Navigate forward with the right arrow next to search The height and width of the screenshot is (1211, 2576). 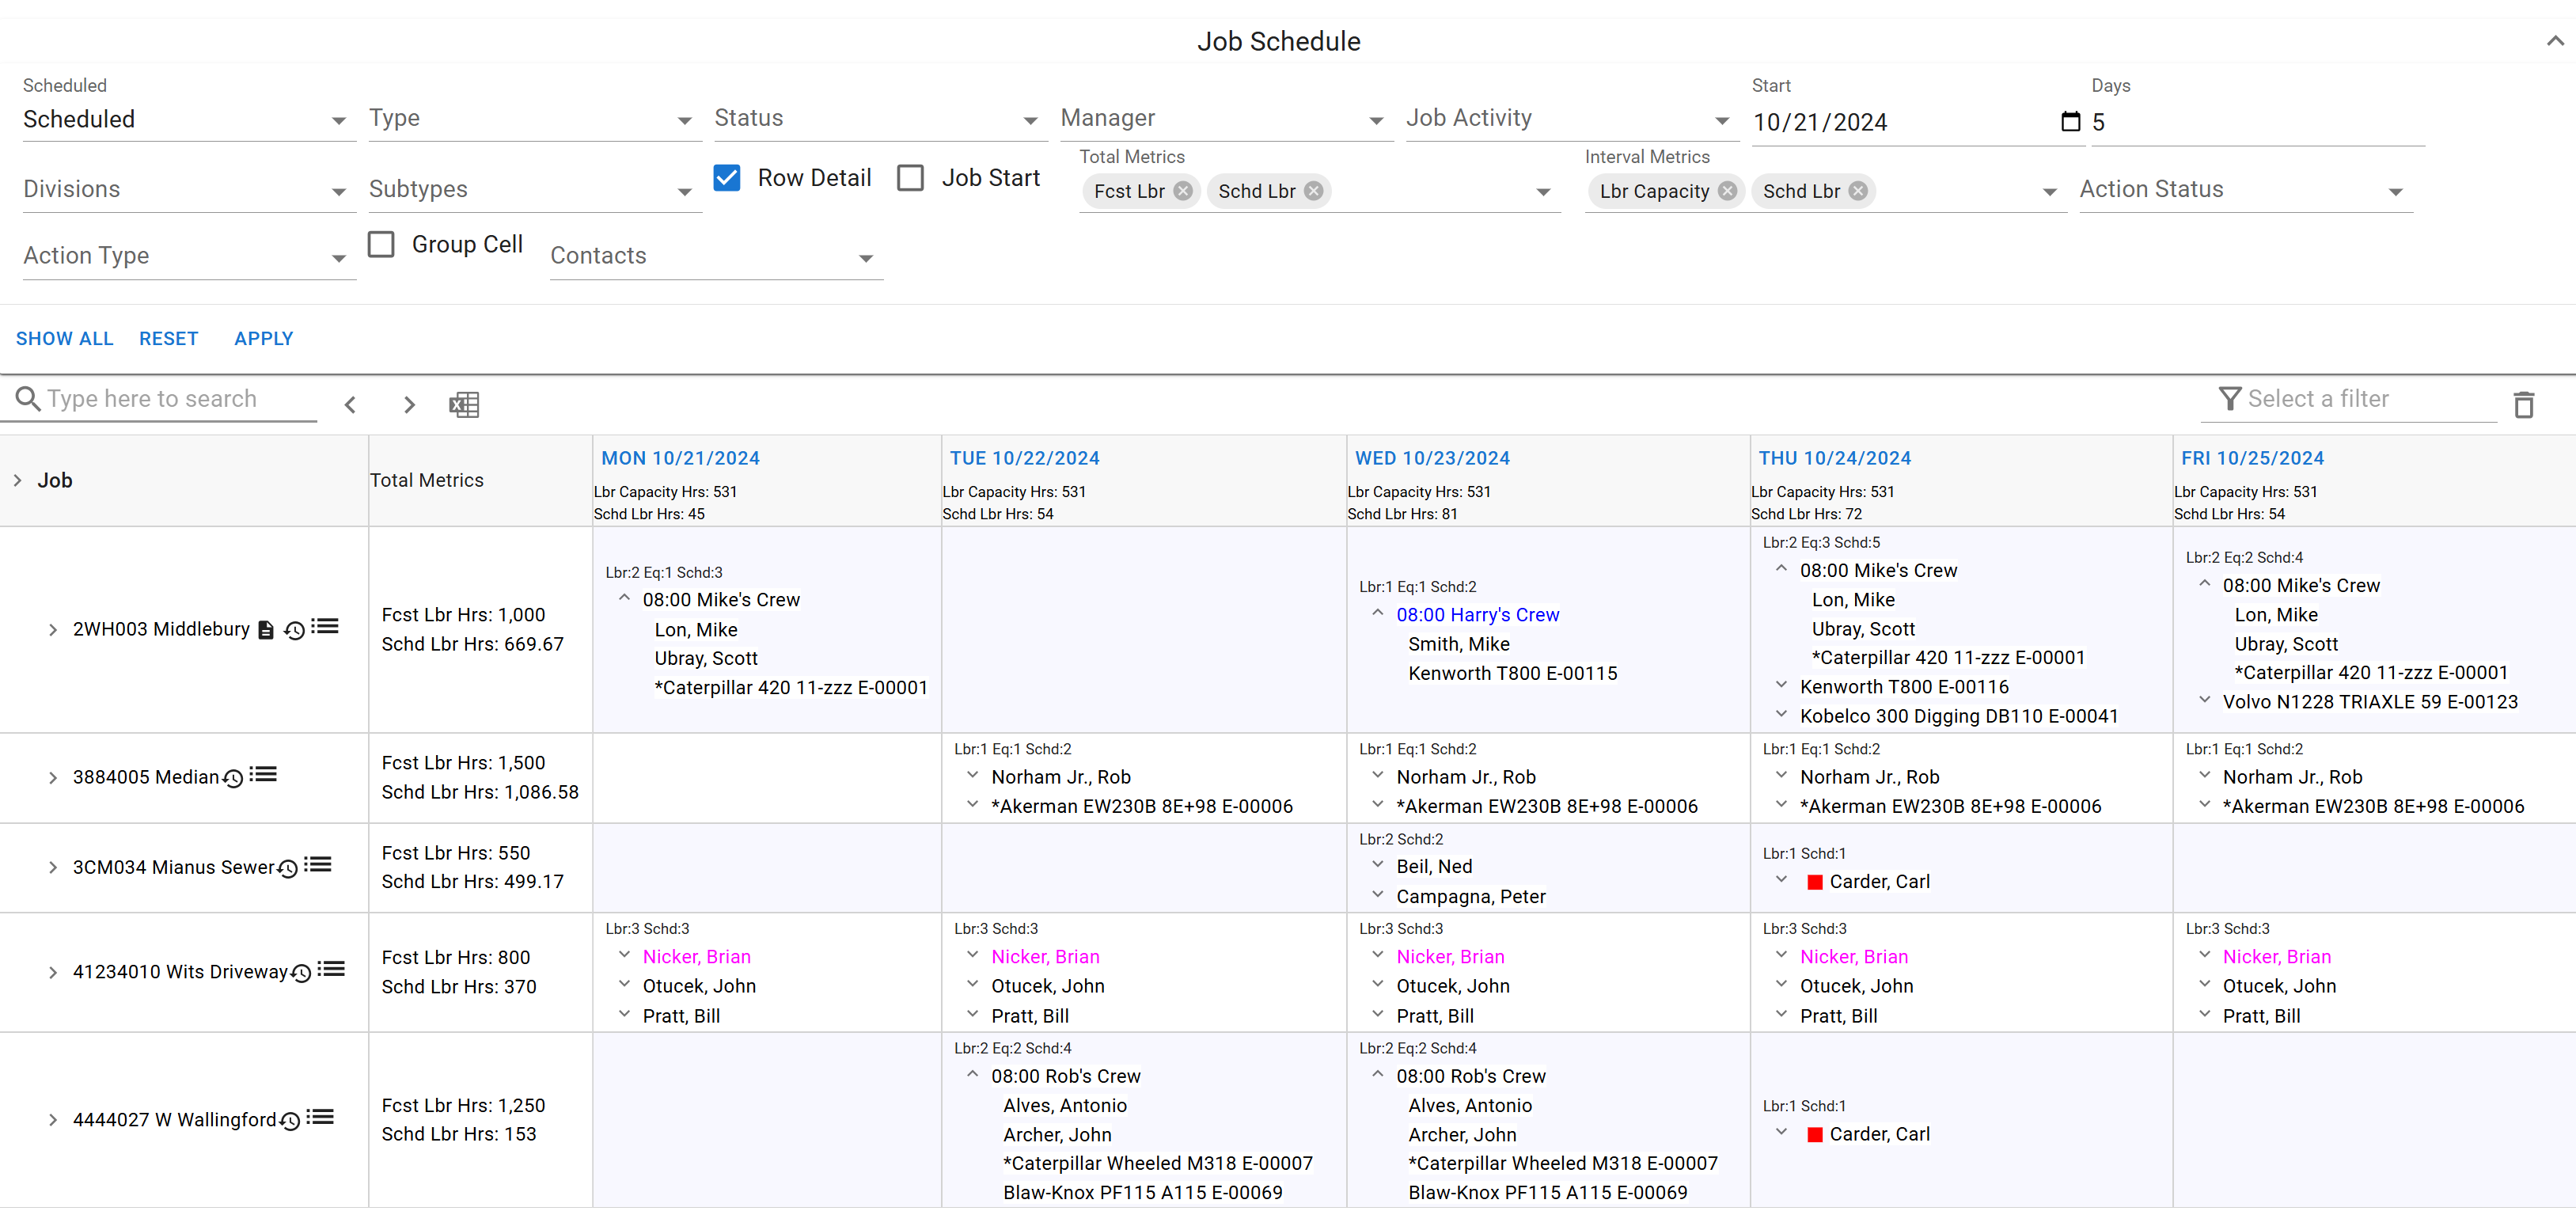[408, 404]
